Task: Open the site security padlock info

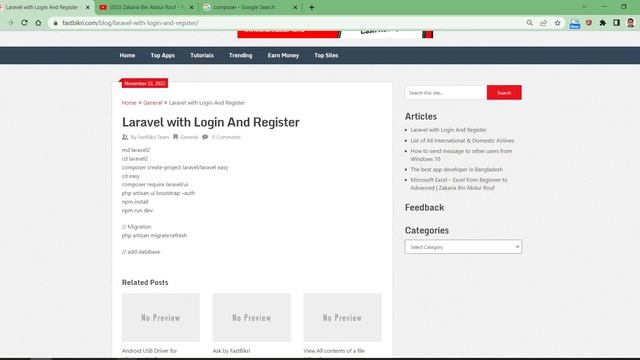Action: 56,23
